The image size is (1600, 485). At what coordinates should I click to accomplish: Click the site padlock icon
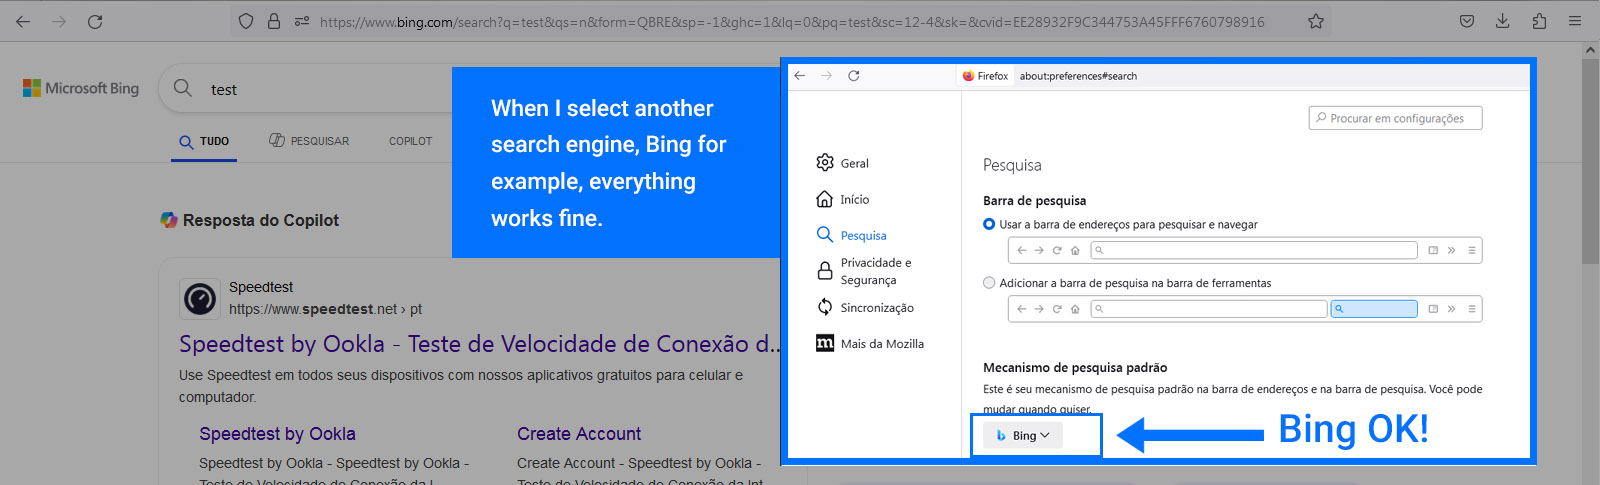(x=273, y=21)
